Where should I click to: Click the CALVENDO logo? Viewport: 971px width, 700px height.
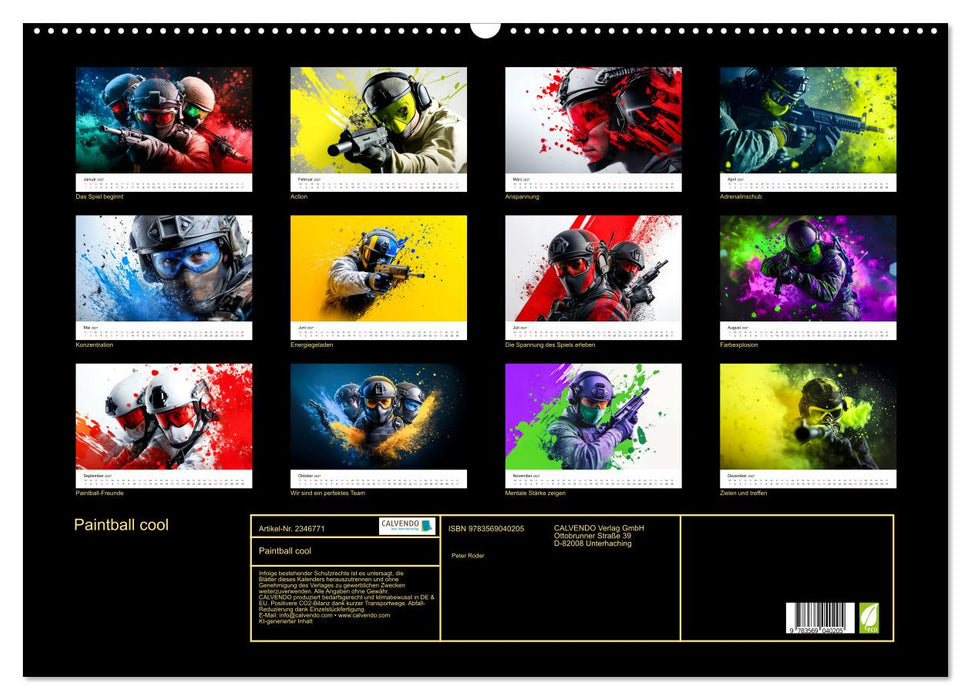(407, 526)
